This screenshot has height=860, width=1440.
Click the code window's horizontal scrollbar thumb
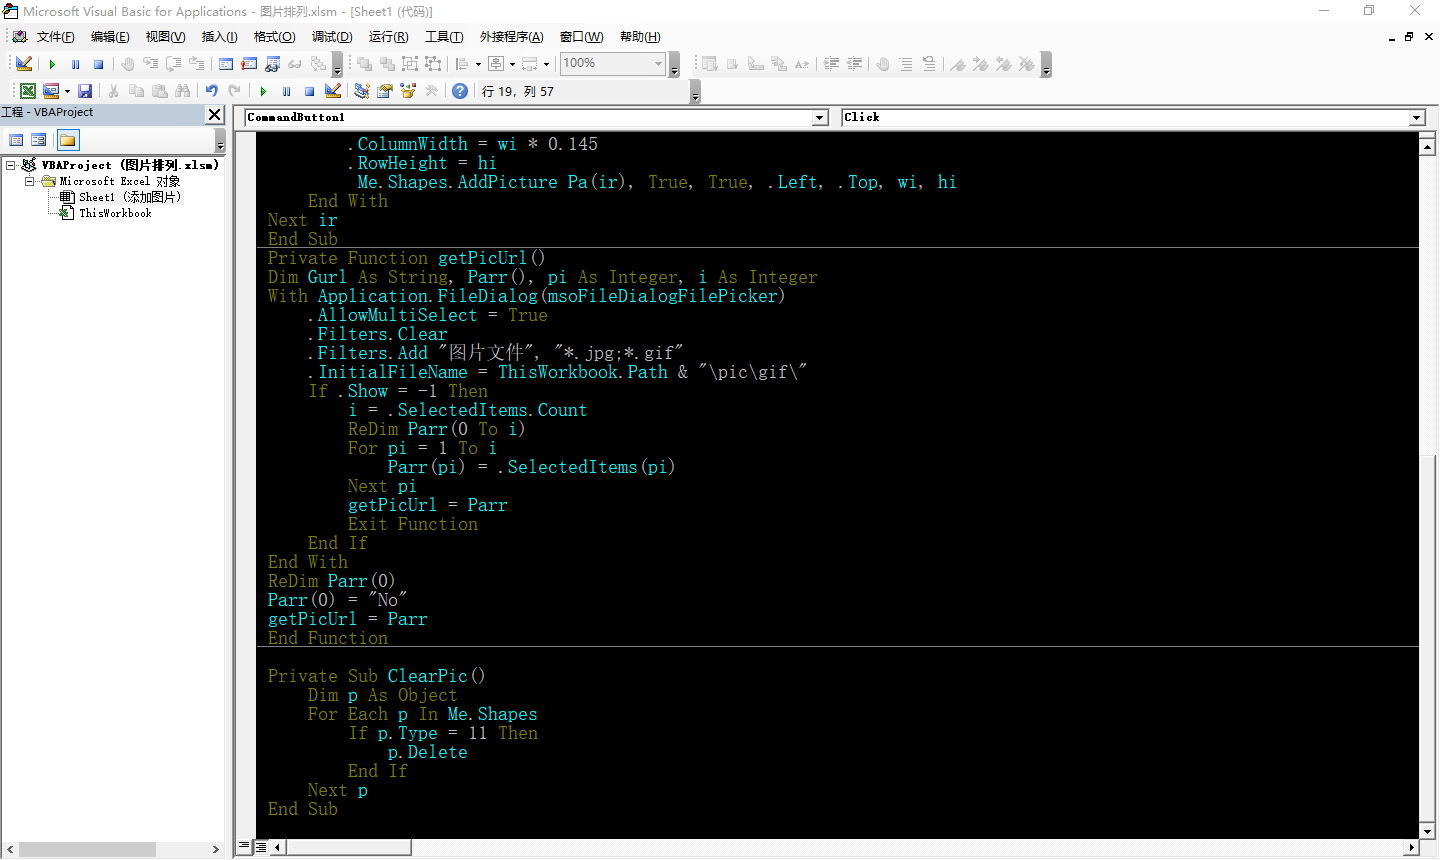[349, 847]
